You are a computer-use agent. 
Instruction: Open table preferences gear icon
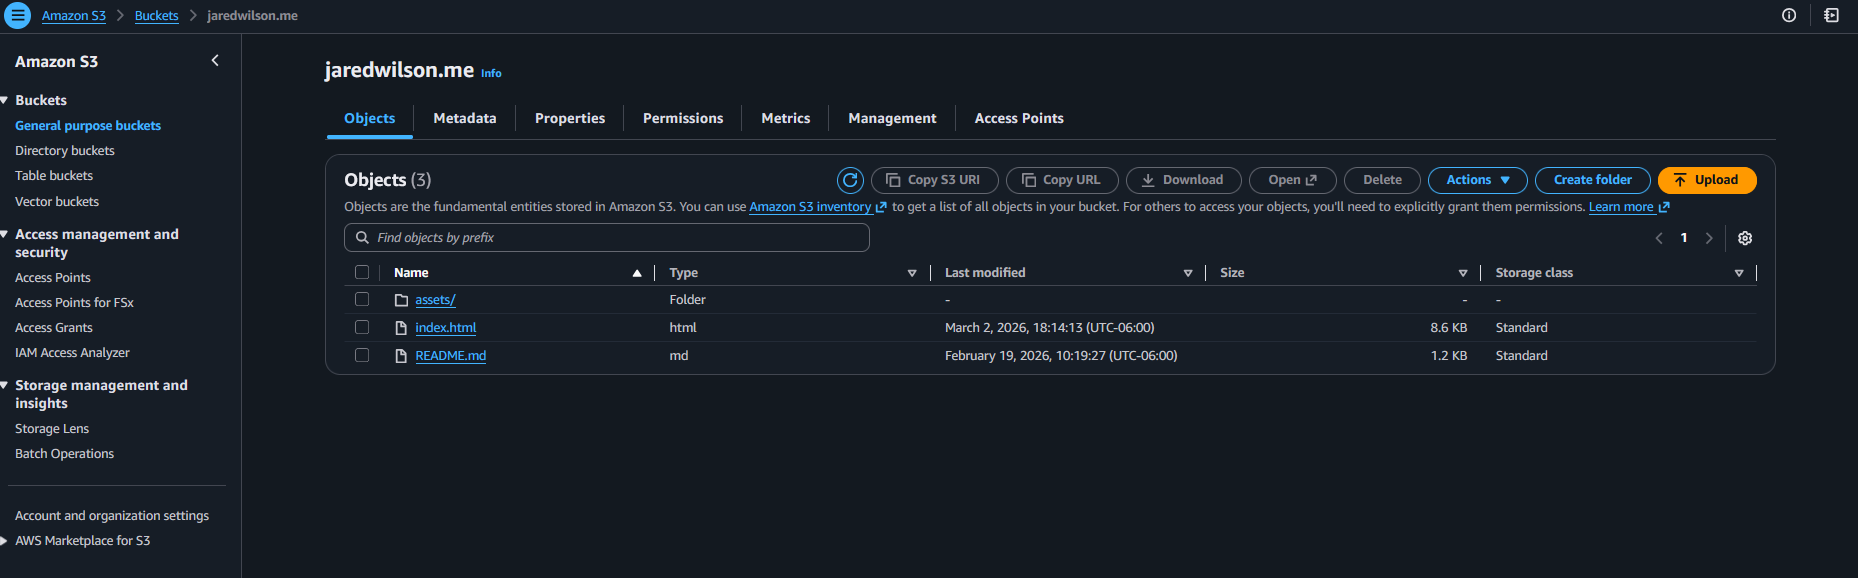pyautogui.click(x=1745, y=238)
